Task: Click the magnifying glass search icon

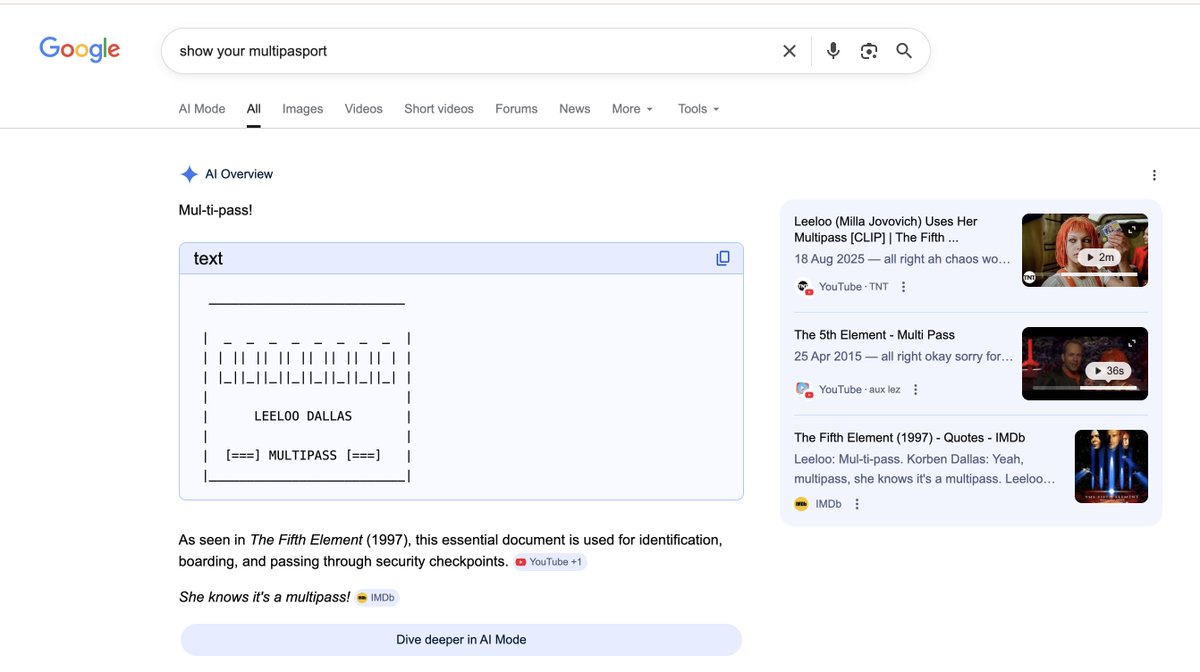Action: click(904, 51)
